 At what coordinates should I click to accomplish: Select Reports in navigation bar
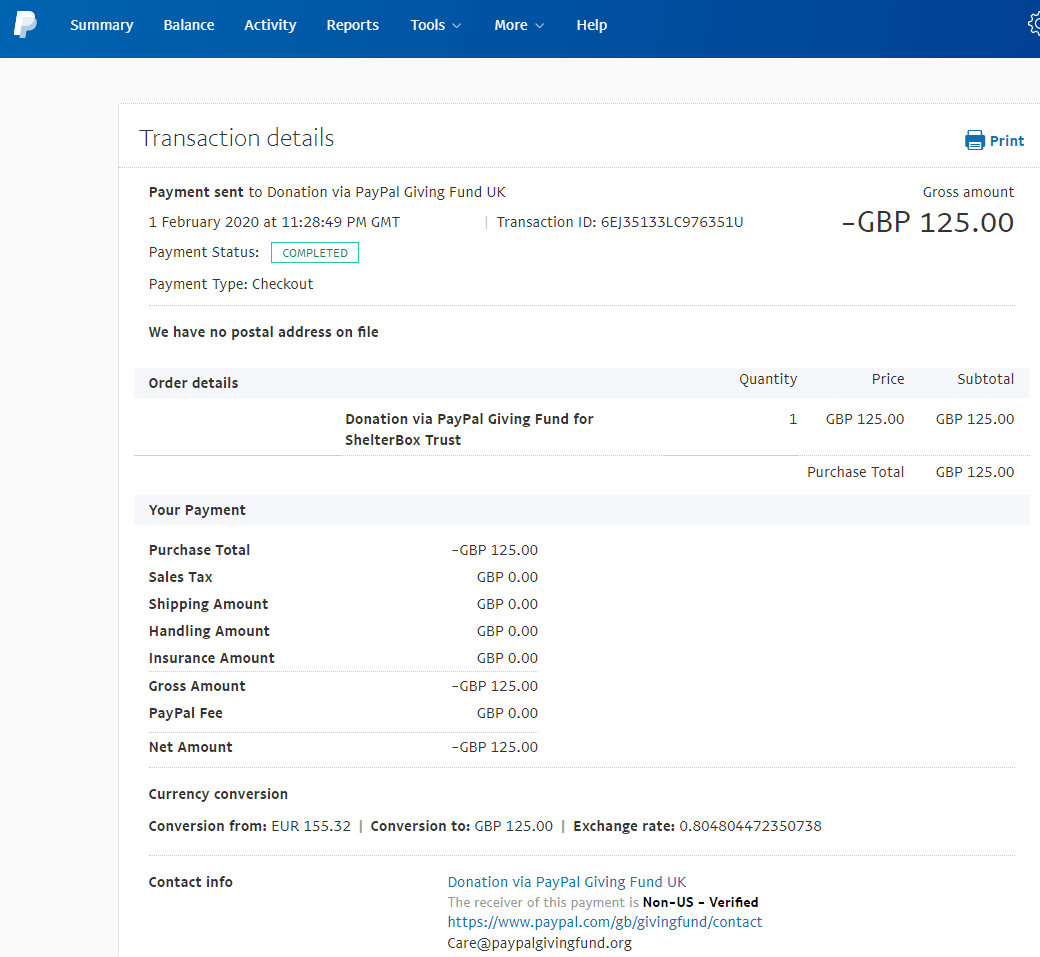coord(352,25)
